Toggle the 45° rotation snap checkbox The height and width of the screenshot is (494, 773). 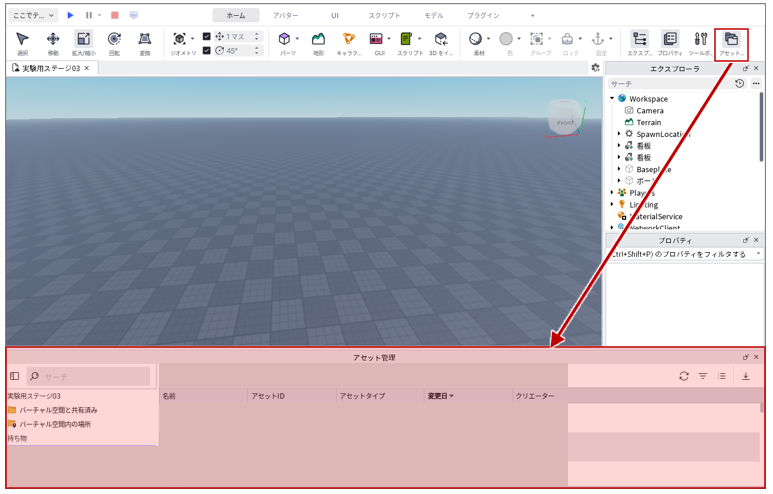pyautogui.click(x=207, y=50)
